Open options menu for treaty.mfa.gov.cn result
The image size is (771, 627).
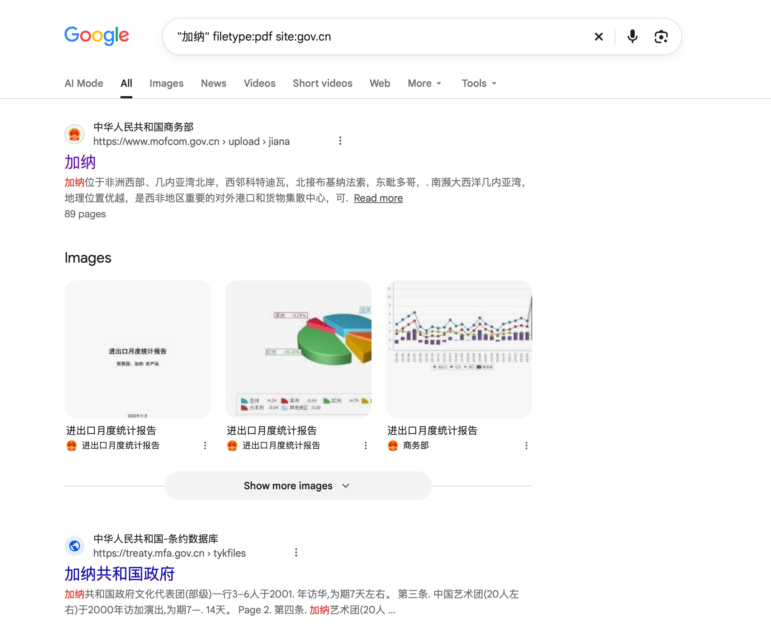296,552
